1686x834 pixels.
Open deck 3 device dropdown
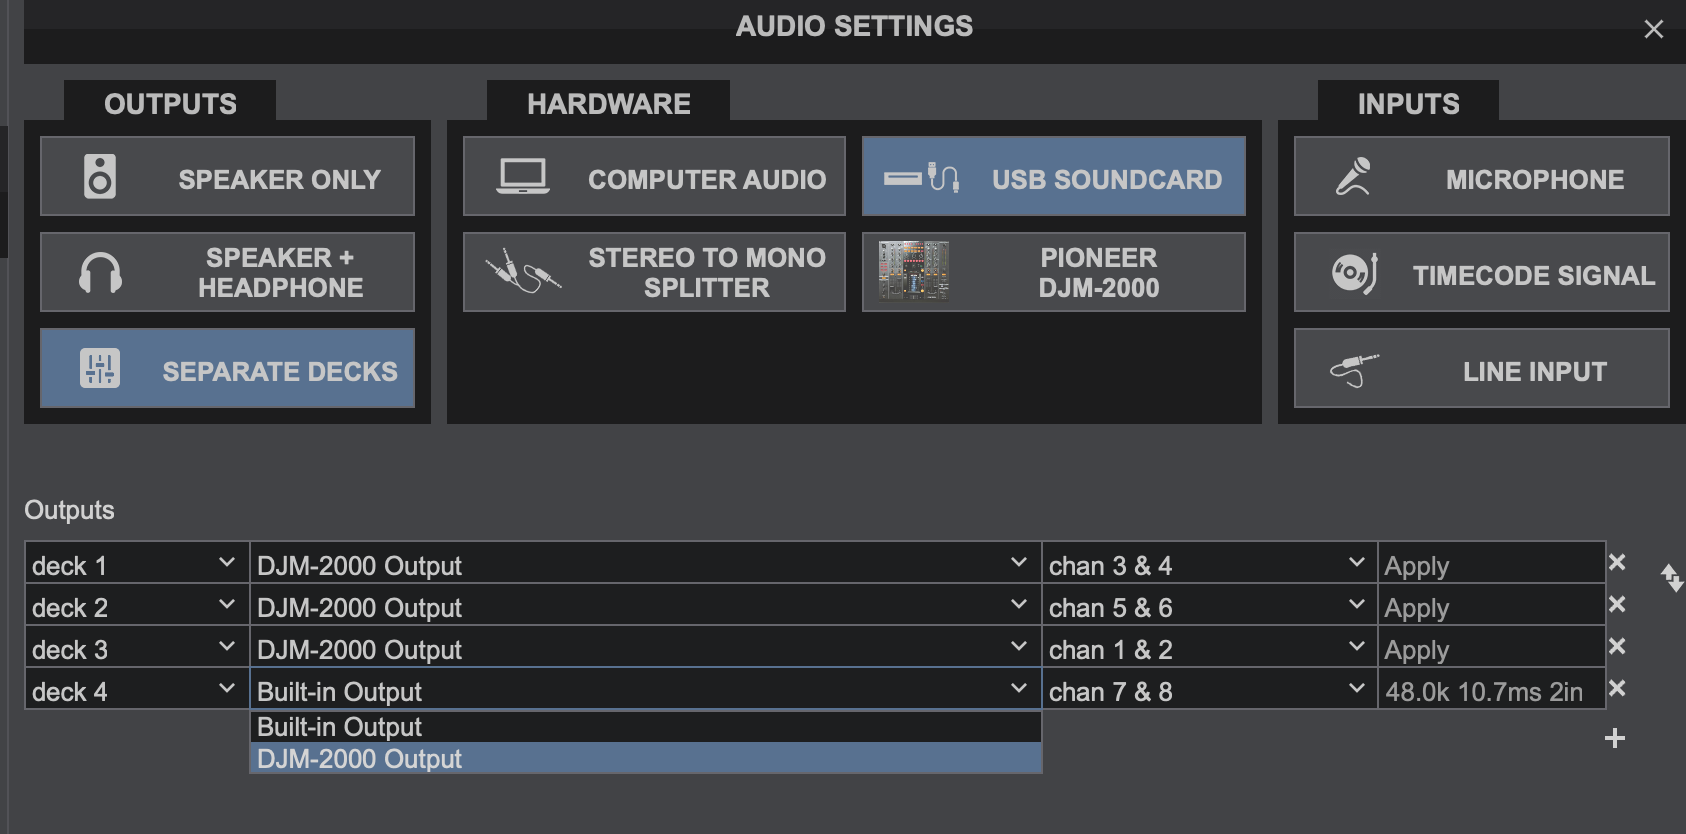coord(646,647)
